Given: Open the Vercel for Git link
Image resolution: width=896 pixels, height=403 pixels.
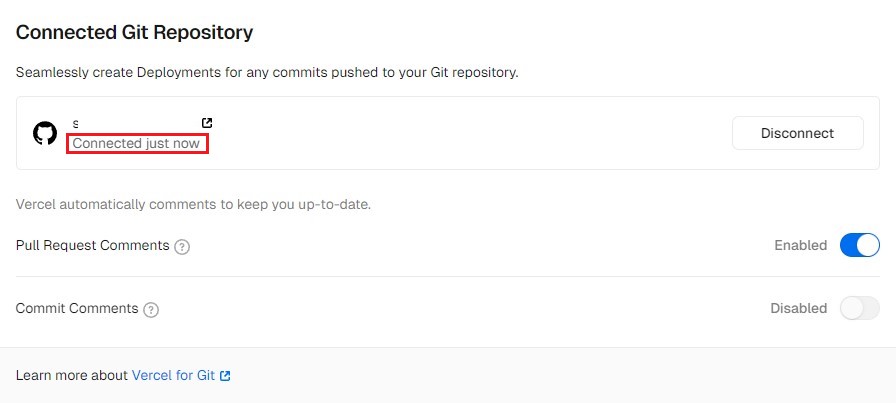Looking at the screenshot, I should [173, 376].
